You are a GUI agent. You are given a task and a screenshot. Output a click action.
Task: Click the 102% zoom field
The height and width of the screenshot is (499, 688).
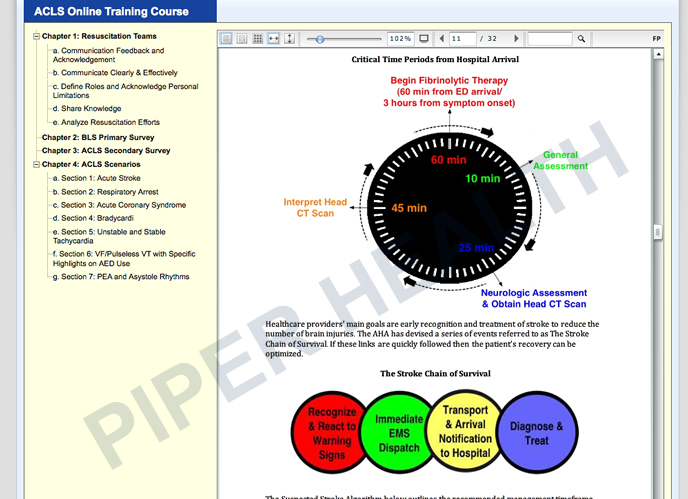400,39
